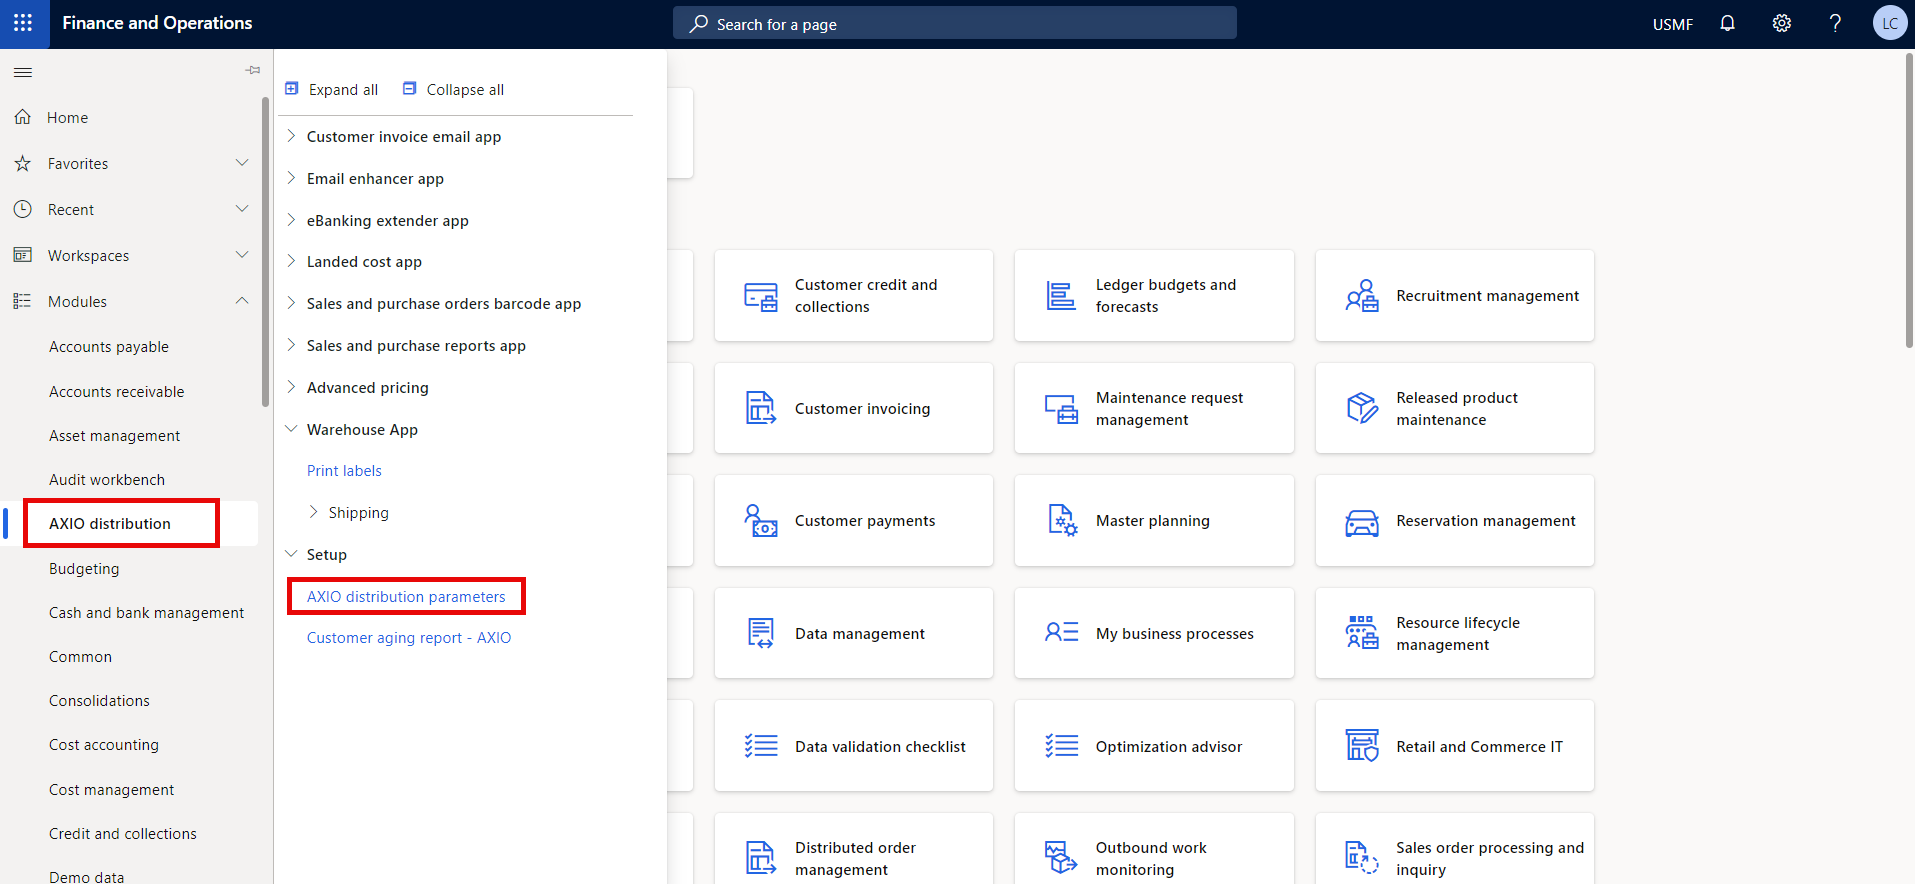
Task: Click Ledger budgets and forecasts tile icon
Action: (x=1061, y=296)
